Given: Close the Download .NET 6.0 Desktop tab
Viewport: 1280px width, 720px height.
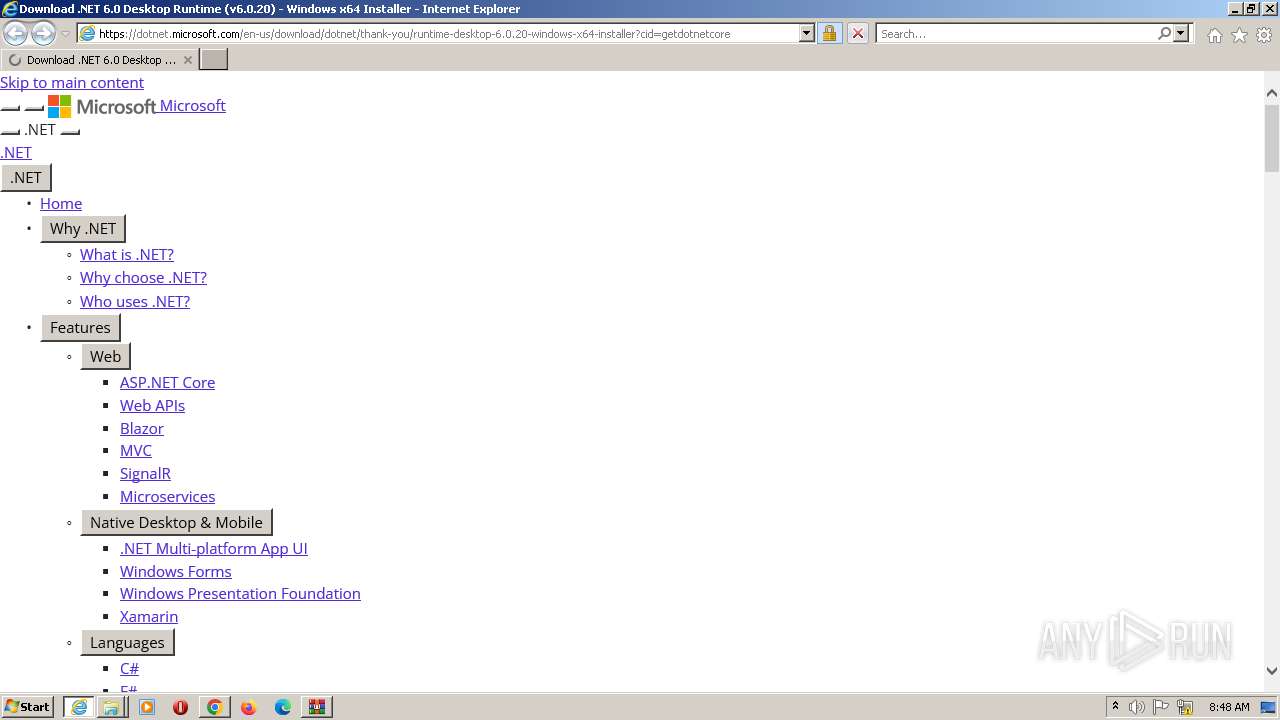Looking at the screenshot, I should pyautogui.click(x=188, y=60).
